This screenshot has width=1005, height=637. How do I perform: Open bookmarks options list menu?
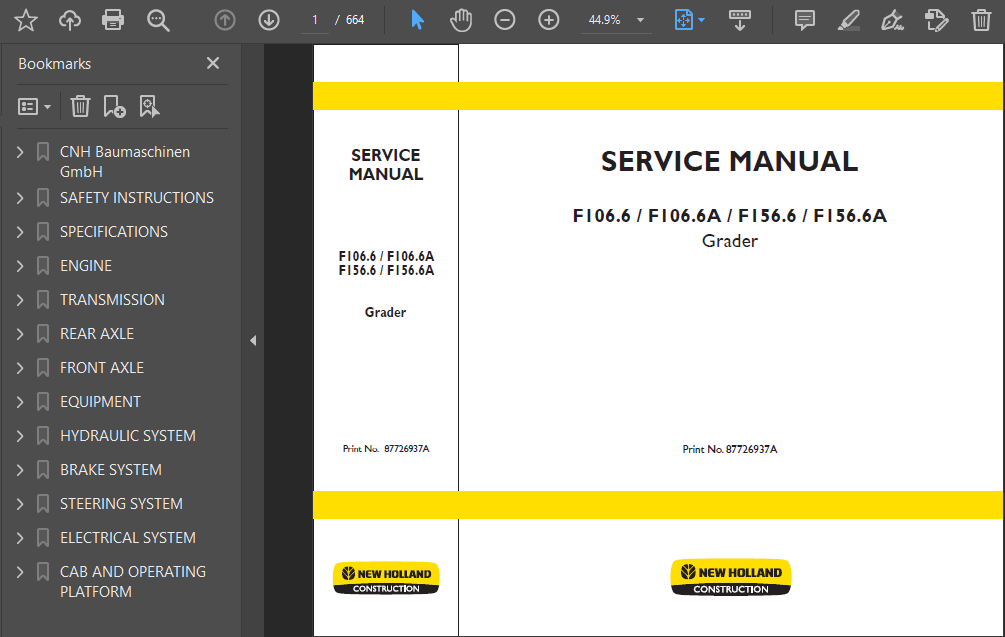tap(34, 106)
